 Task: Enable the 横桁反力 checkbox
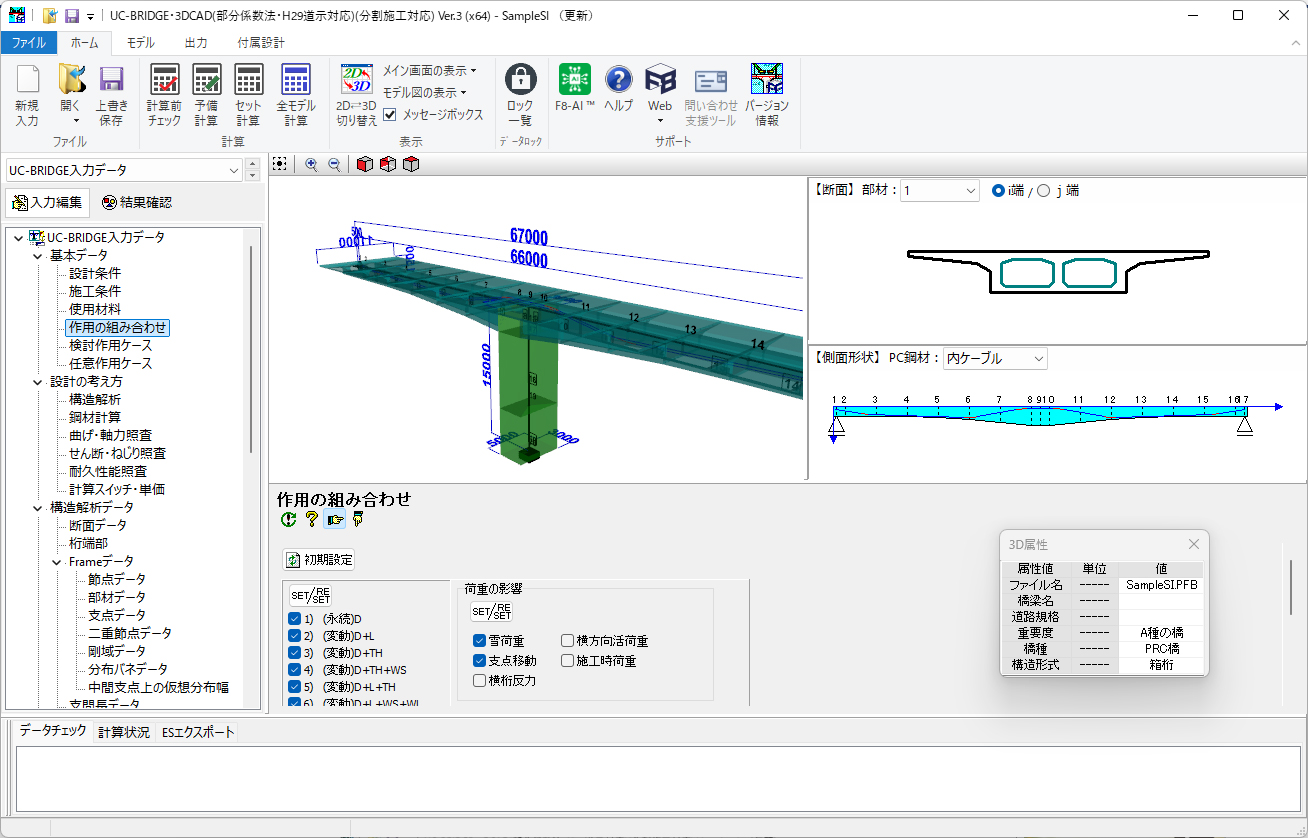(x=480, y=680)
